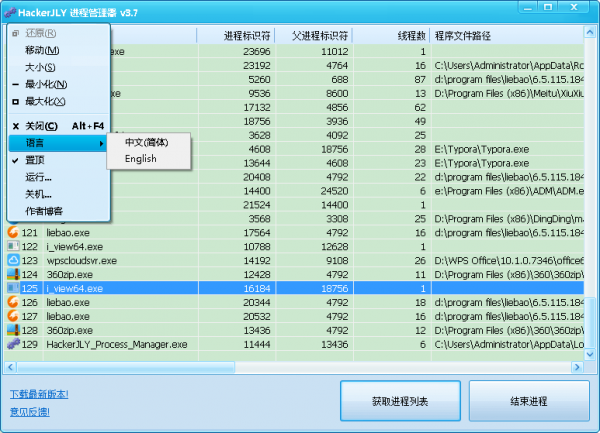Select 移动(M) from the system menu

(x=59, y=50)
